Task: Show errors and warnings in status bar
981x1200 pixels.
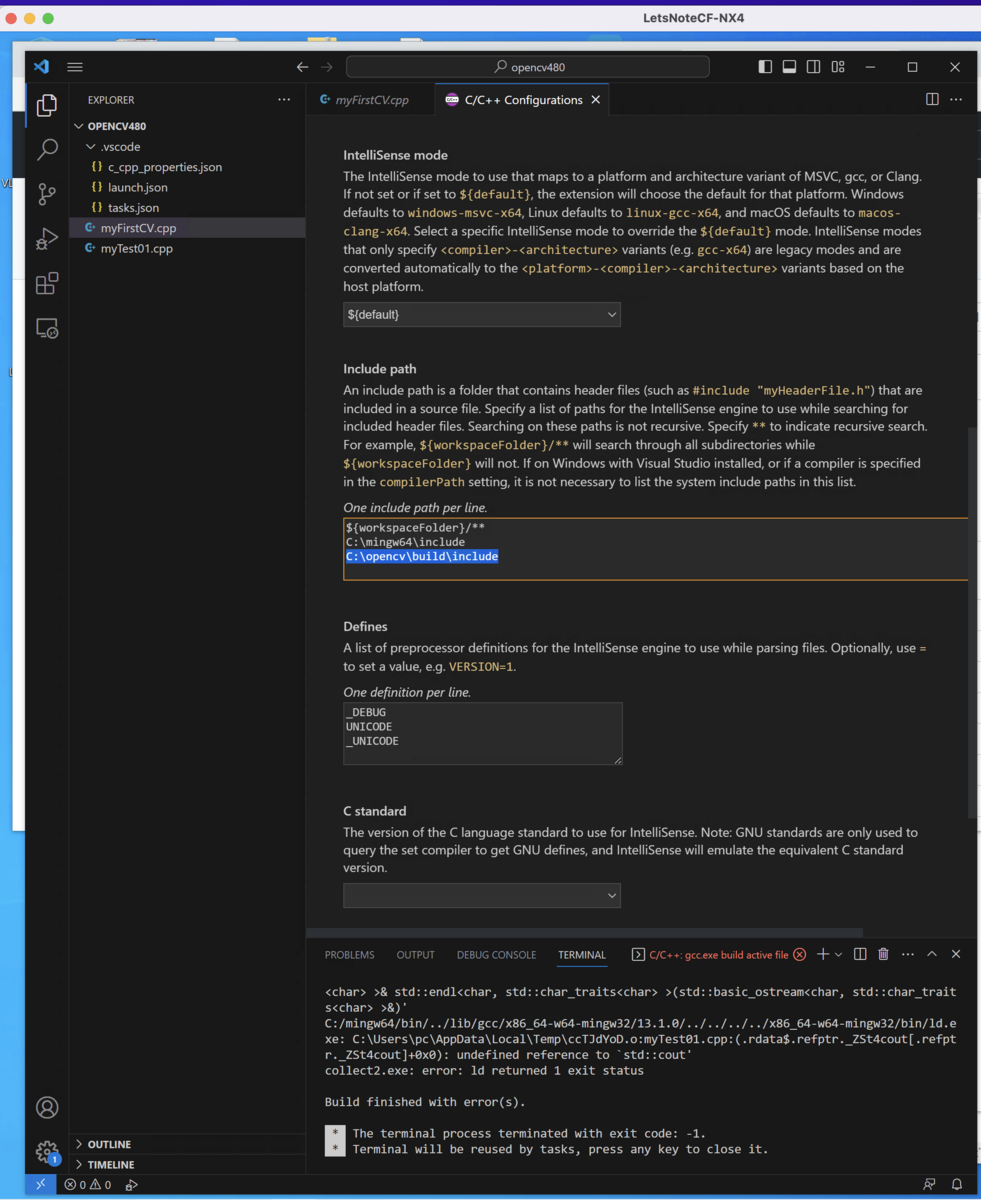Action: click(x=88, y=1185)
